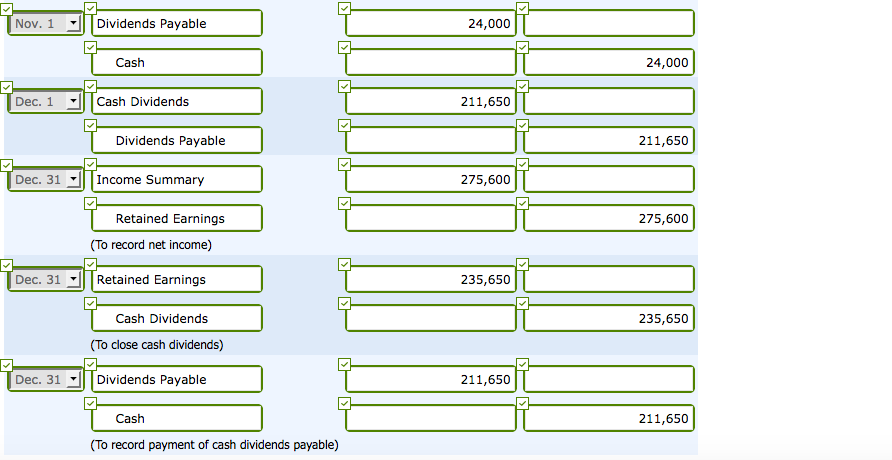Select the Cash Dividends account field in the Dec. 1 entry
Viewport: 892px width, 460px height.
click(x=177, y=101)
